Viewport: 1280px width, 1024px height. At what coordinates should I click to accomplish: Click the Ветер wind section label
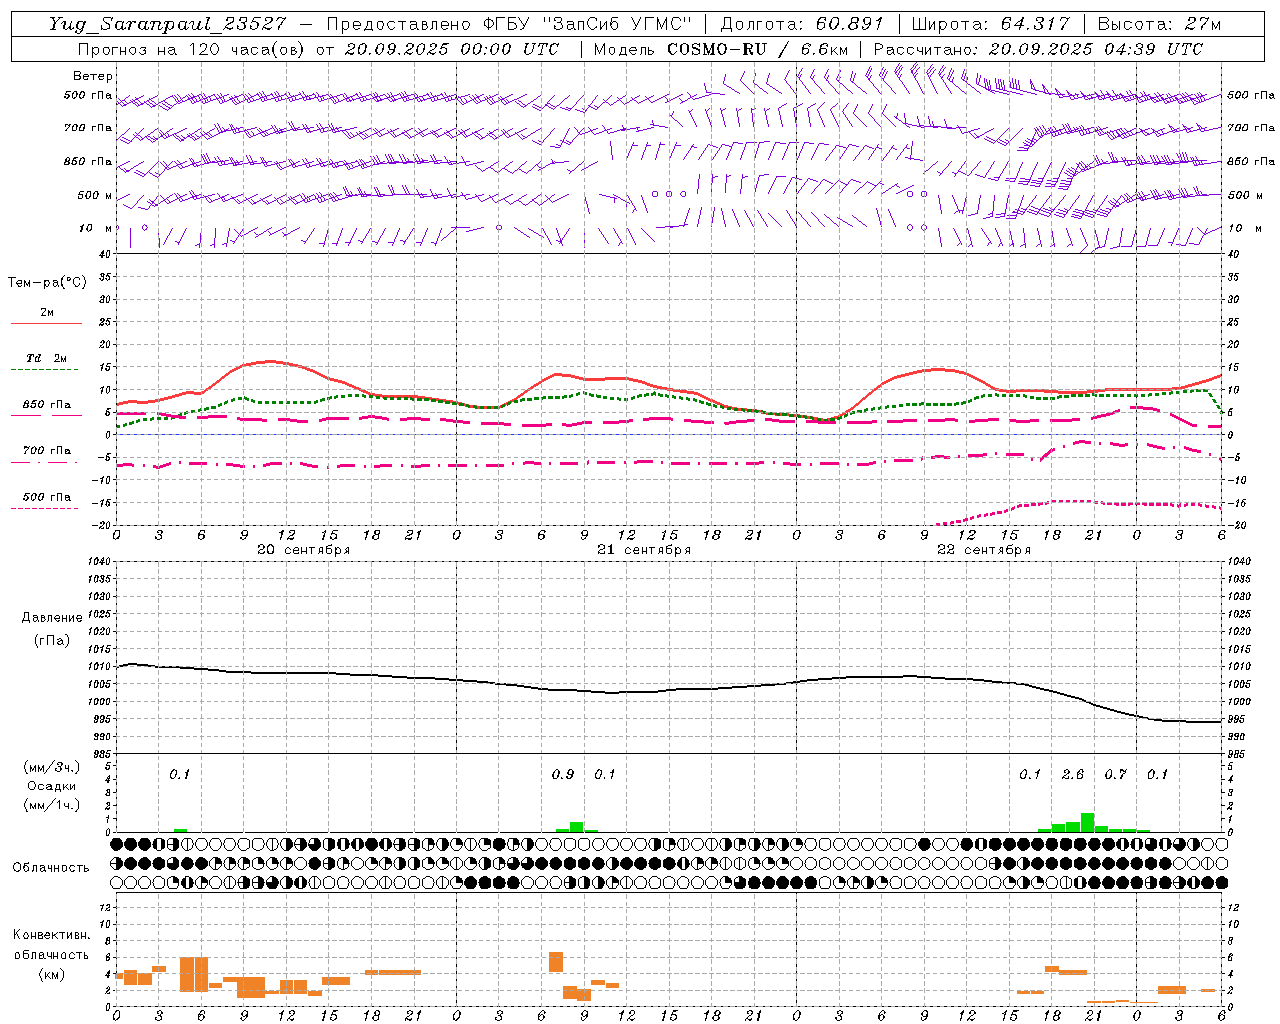click(x=93, y=76)
